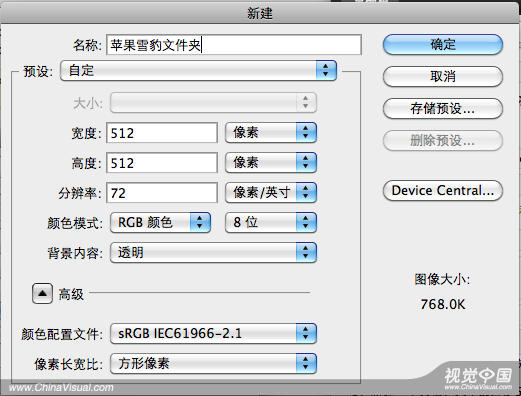Click the 确定 button to confirm

tap(443, 44)
